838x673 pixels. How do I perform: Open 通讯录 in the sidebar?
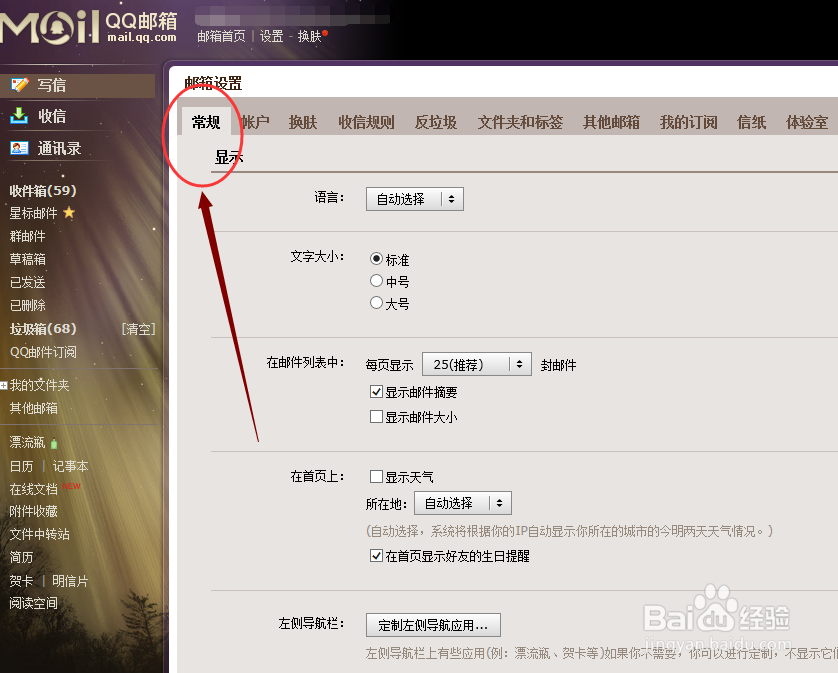(59, 148)
